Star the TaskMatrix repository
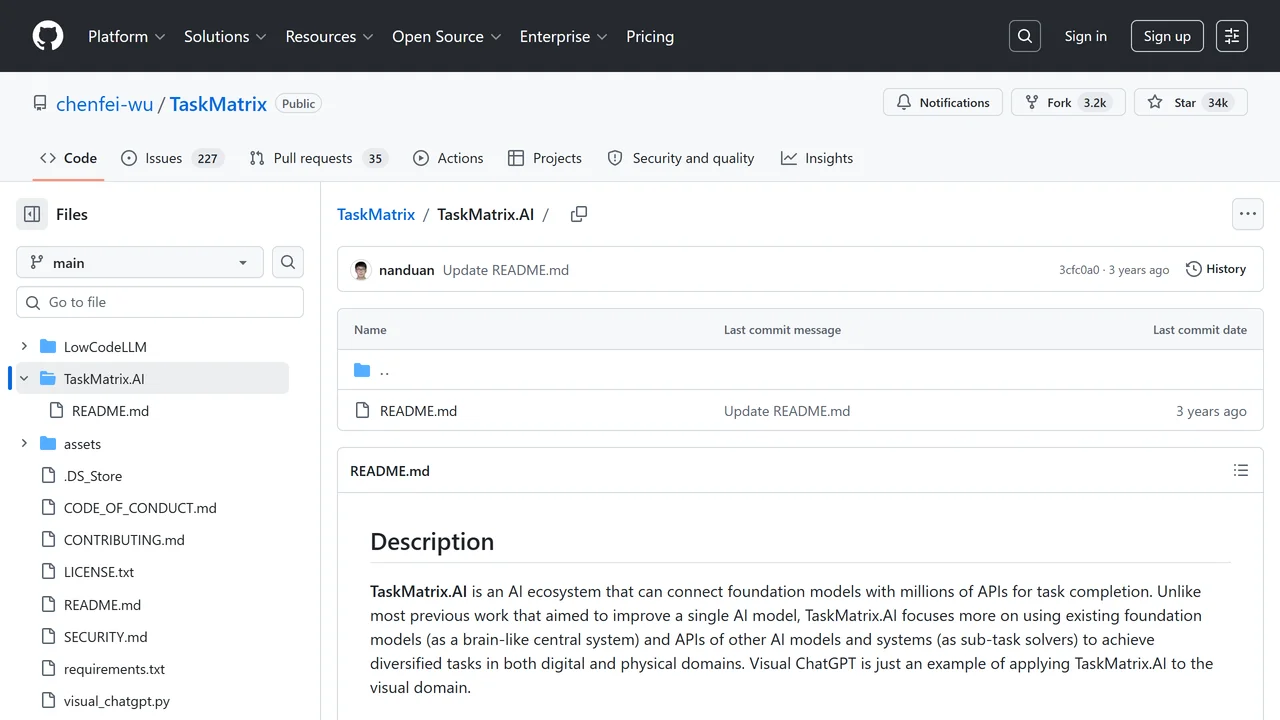The image size is (1280, 720). pyautogui.click(x=1191, y=102)
